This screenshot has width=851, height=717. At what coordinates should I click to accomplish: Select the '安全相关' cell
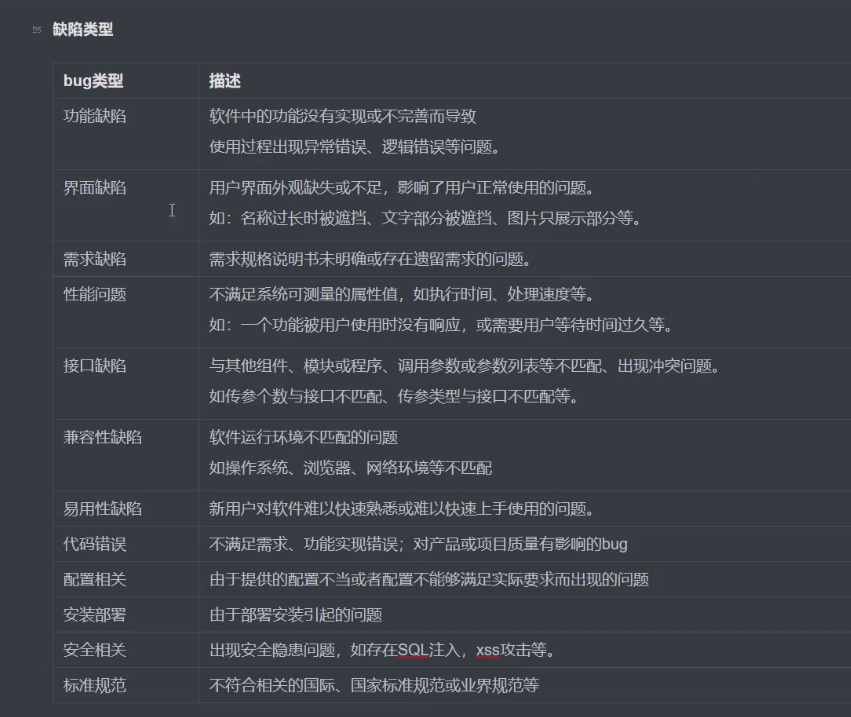(x=125, y=650)
